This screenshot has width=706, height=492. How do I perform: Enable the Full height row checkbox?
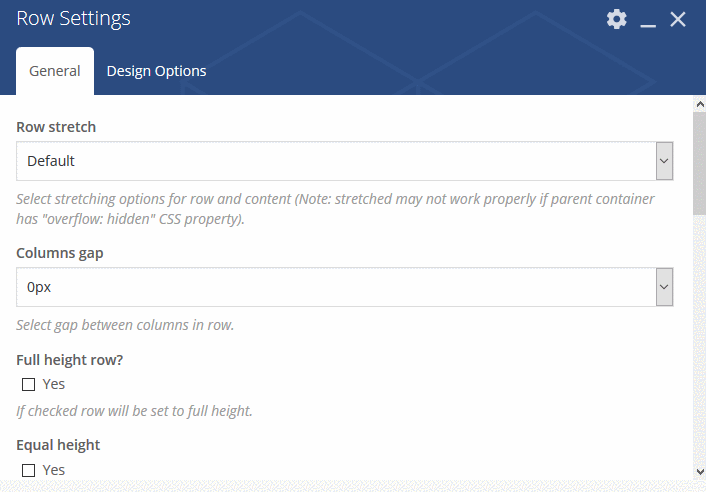pyautogui.click(x=28, y=384)
